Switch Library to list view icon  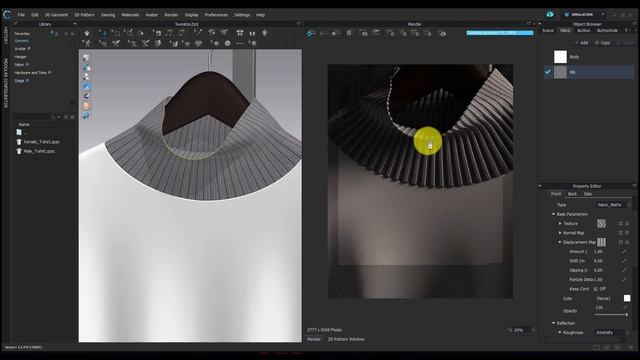click(66, 117)
